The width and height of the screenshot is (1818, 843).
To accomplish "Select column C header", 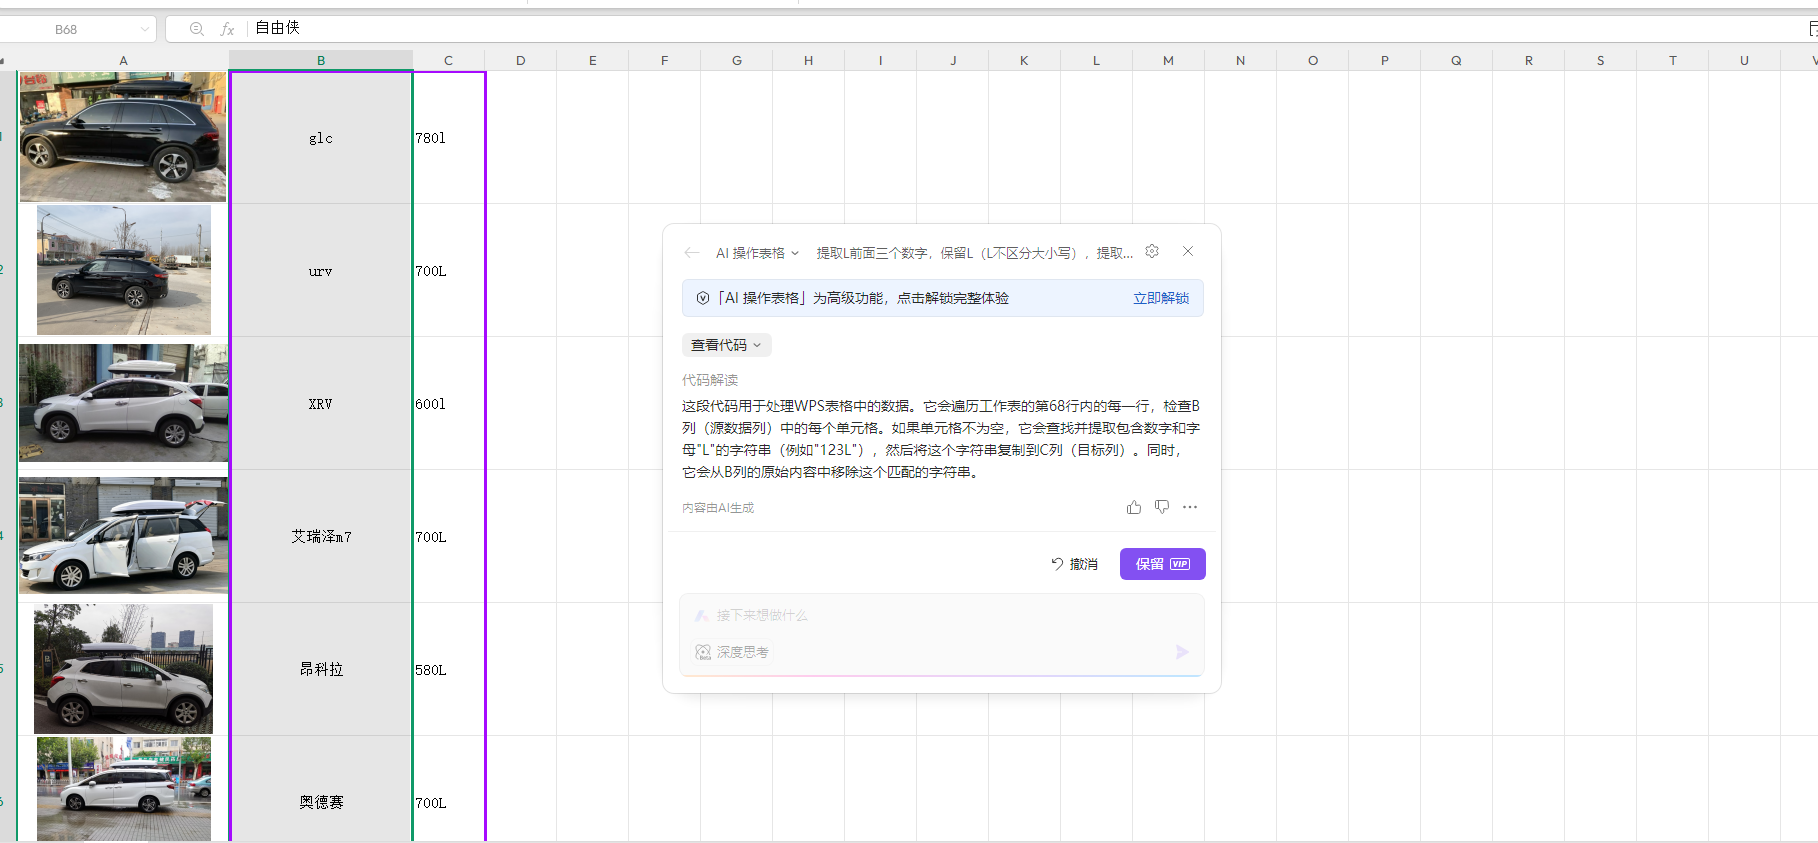I will (x=448, y=60).
